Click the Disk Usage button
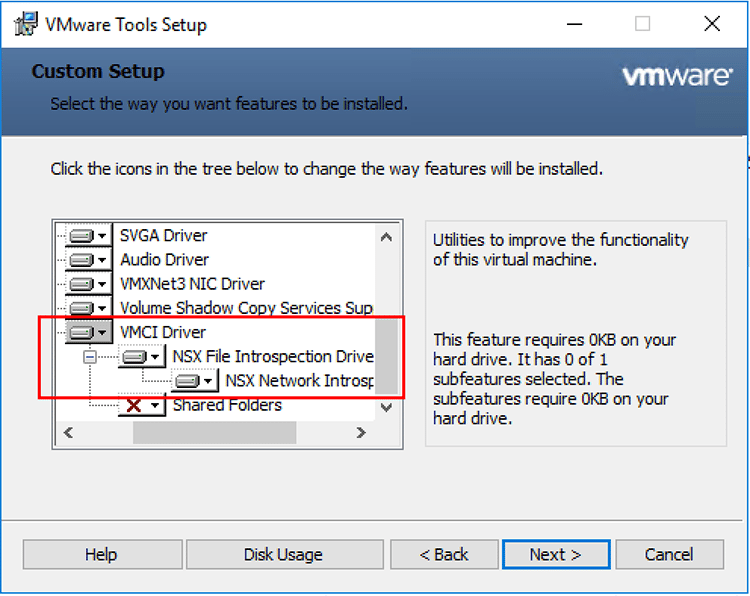This screenshot has width=750, height=596. coord(283,554)
